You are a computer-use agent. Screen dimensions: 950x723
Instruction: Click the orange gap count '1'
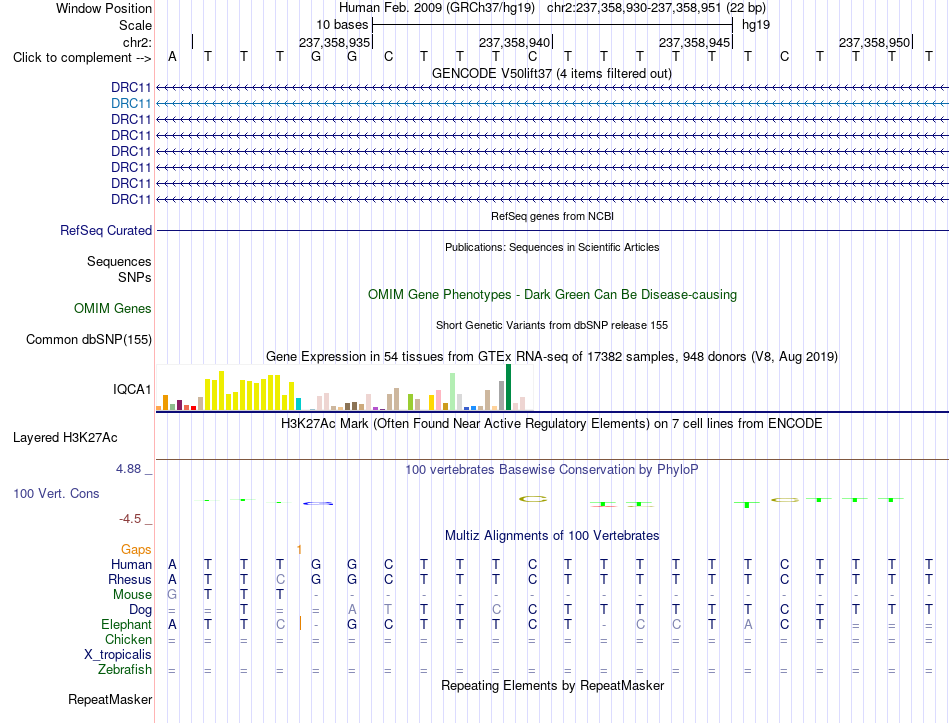pos(299,549)
